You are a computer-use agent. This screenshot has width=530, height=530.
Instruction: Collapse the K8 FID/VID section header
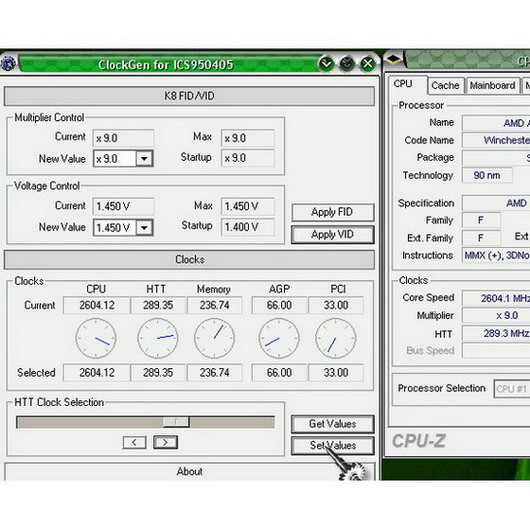click(189, 96)
